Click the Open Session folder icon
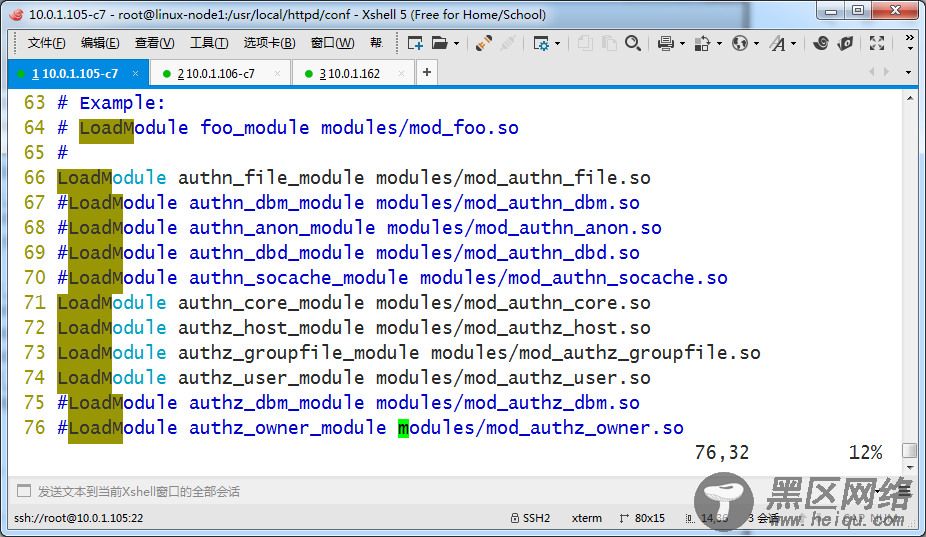The height and width of the screenshot is (537, 926). pyautogui.click(x=439, y=43)
